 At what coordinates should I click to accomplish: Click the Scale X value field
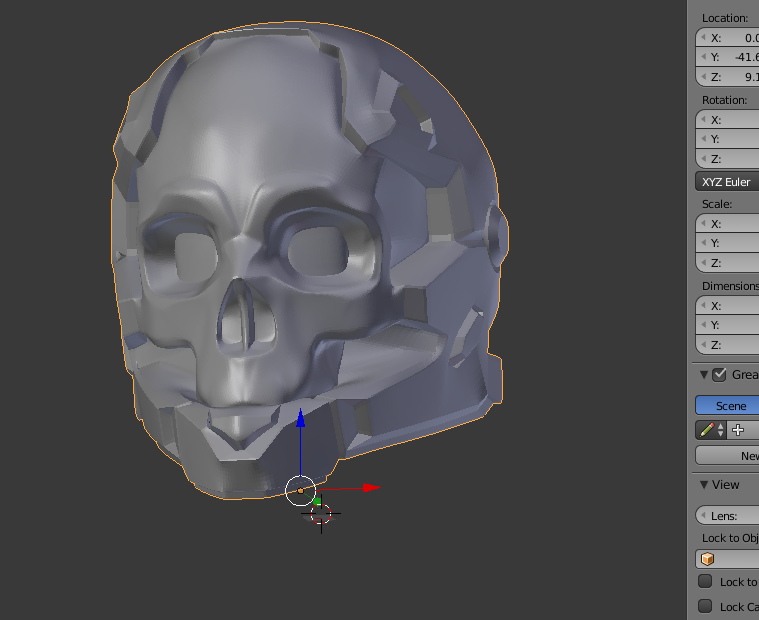pos(727,224)
